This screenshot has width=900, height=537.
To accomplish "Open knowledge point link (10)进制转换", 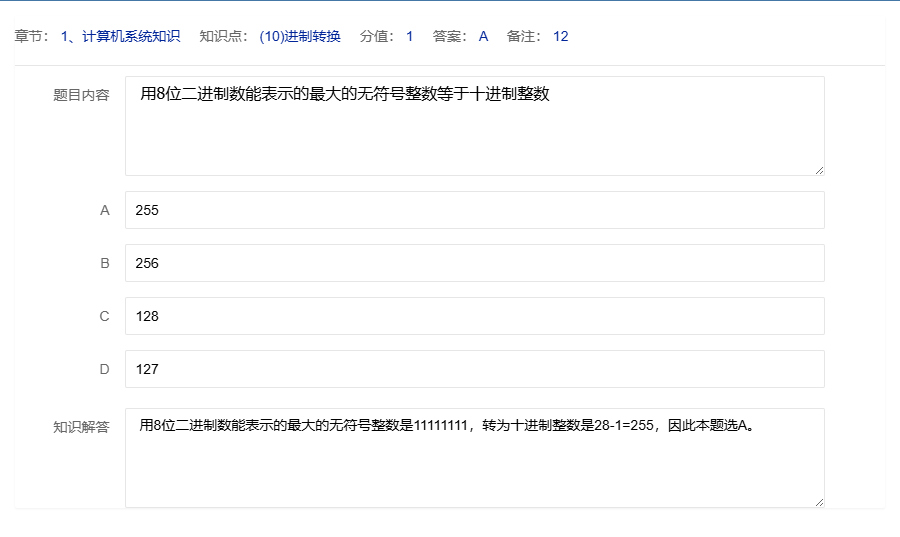I will point(300,37).
